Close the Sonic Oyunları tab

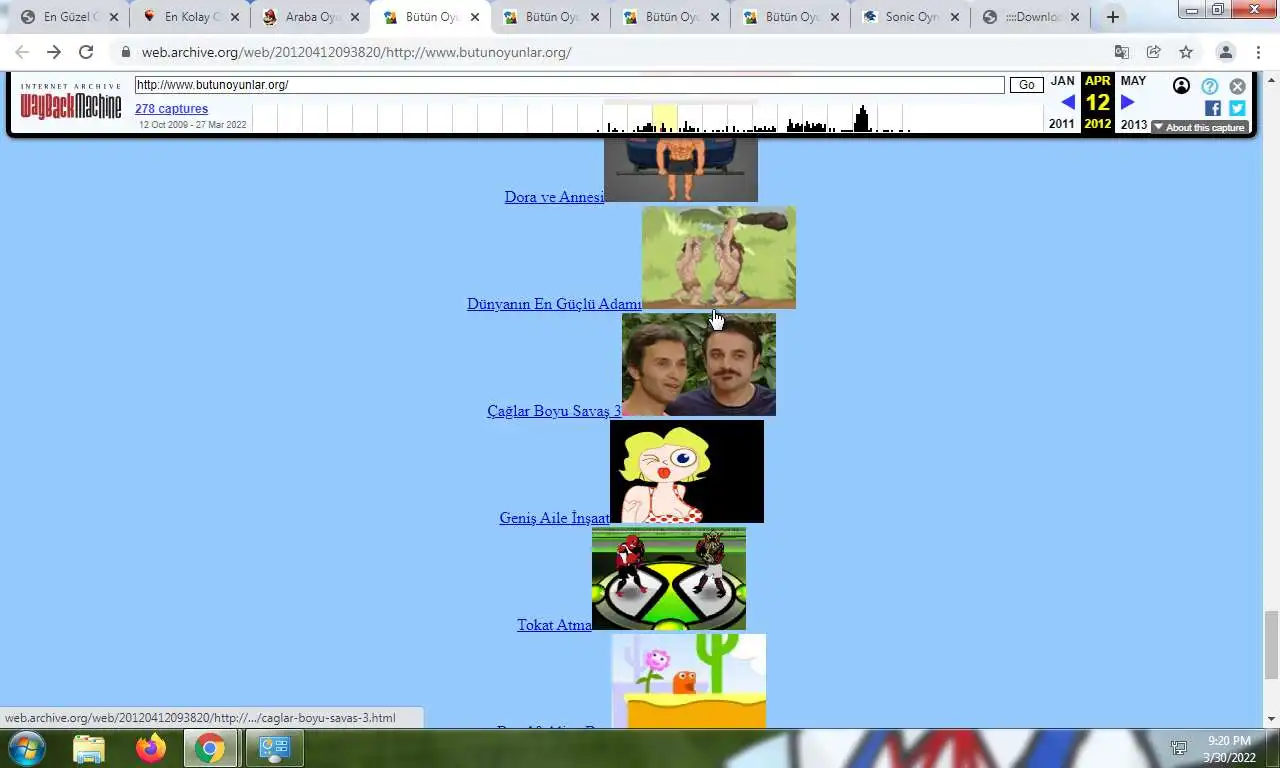click(x=955, y=17)
